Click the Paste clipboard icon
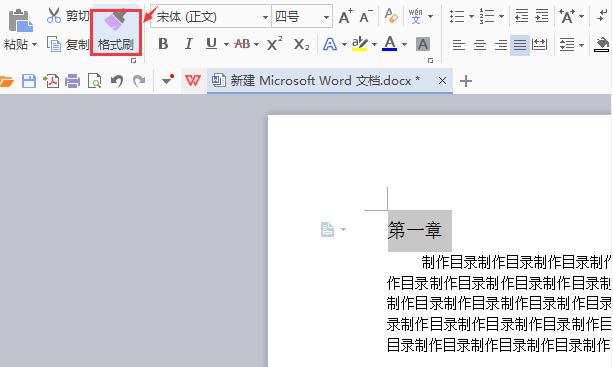613x367 pixels. (x=20, y=20)
